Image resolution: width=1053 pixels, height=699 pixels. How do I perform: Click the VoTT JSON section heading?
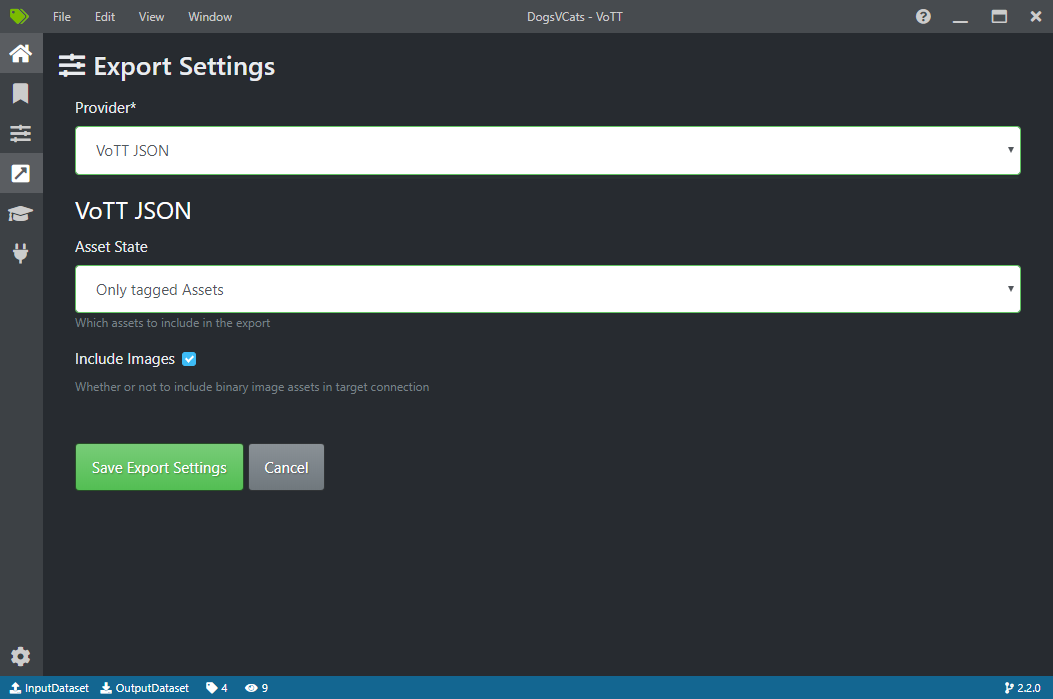coord(133,211)
